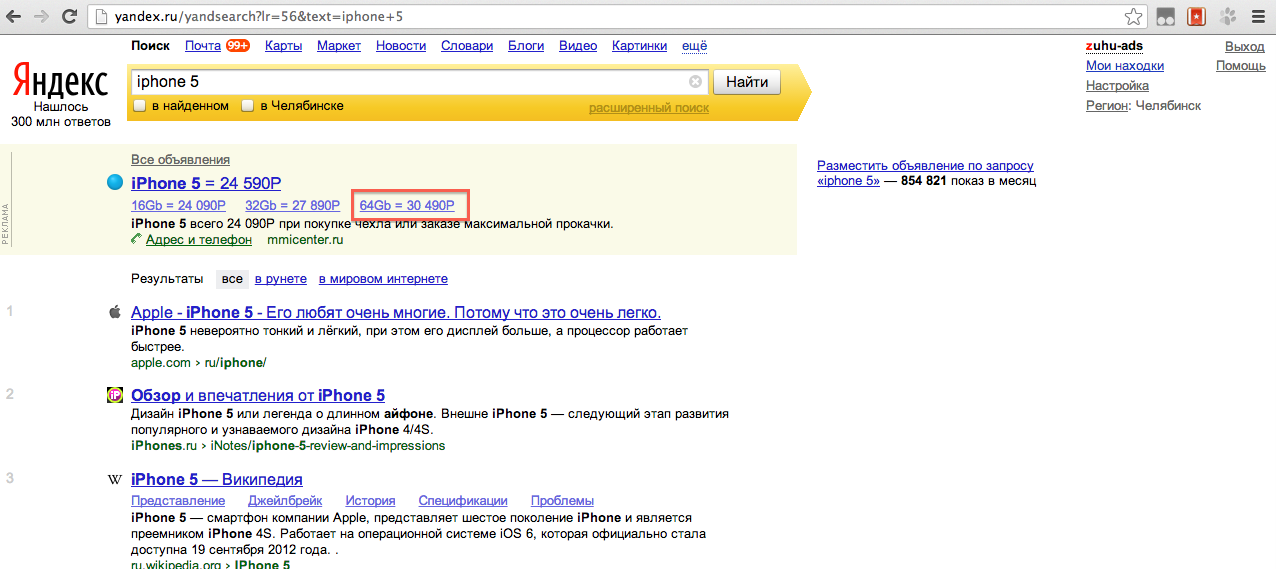This screenshot has width=1276, height=569.
Task: Click the mmicenter.ru ad domain
Action: [x=306, y=240]
